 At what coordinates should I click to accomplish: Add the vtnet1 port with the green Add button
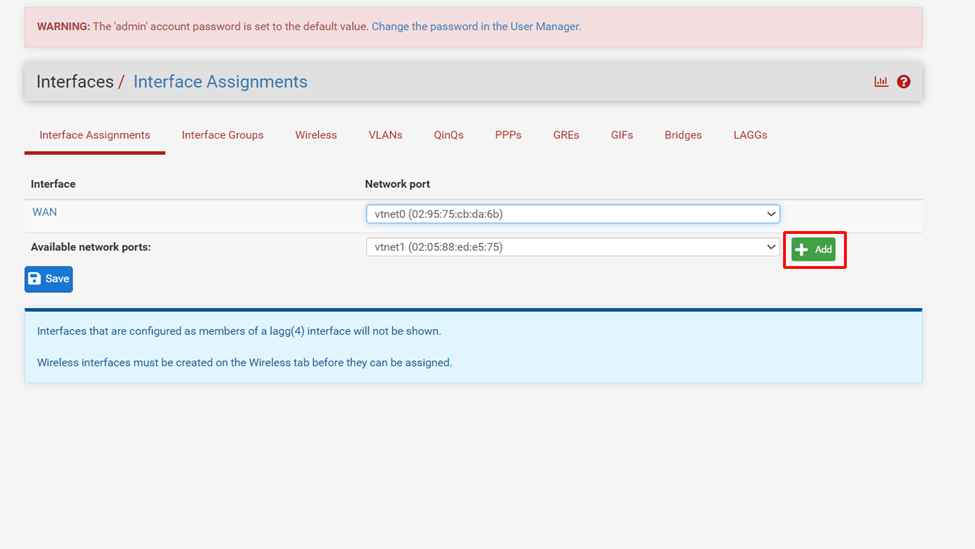click(x=813, y=249)
